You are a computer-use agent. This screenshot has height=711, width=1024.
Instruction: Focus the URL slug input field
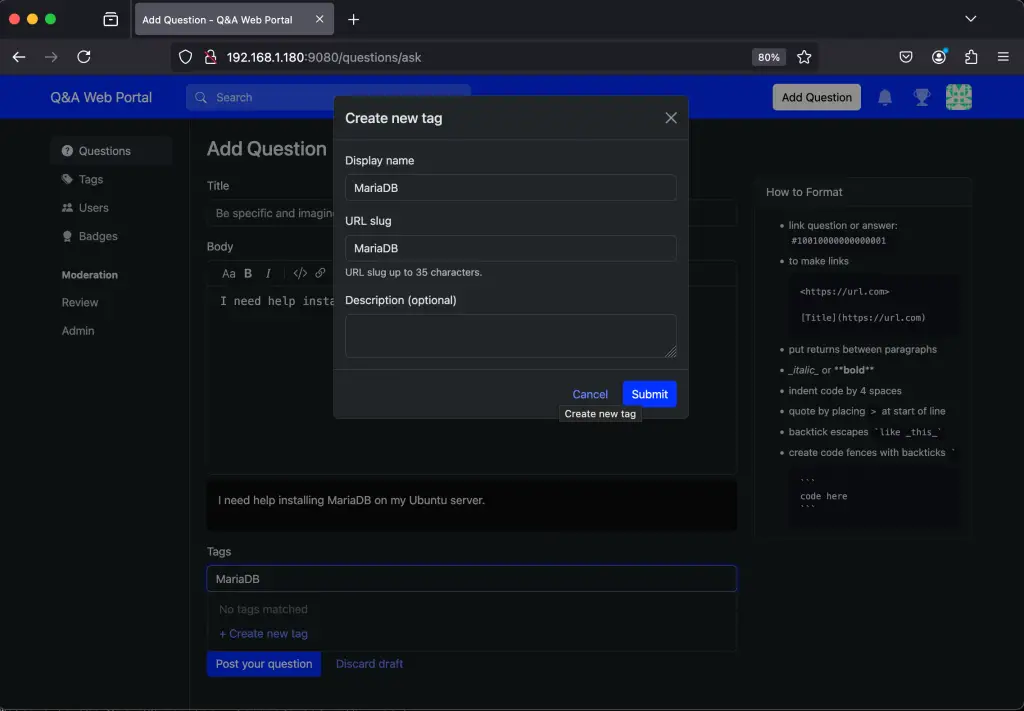[510, 248]
